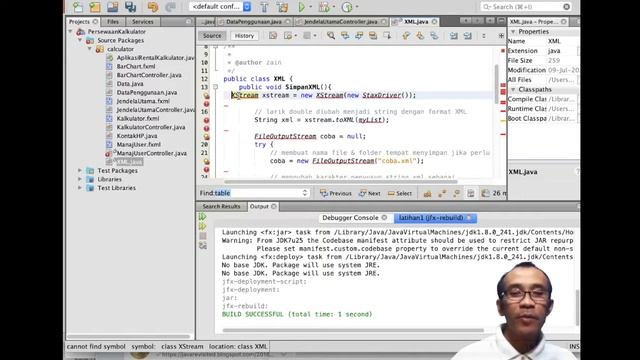The height and width of the screenshot is (360, 640).
Task: Select BarChart.fxml in project tree
Action: (x=136, y=66)
